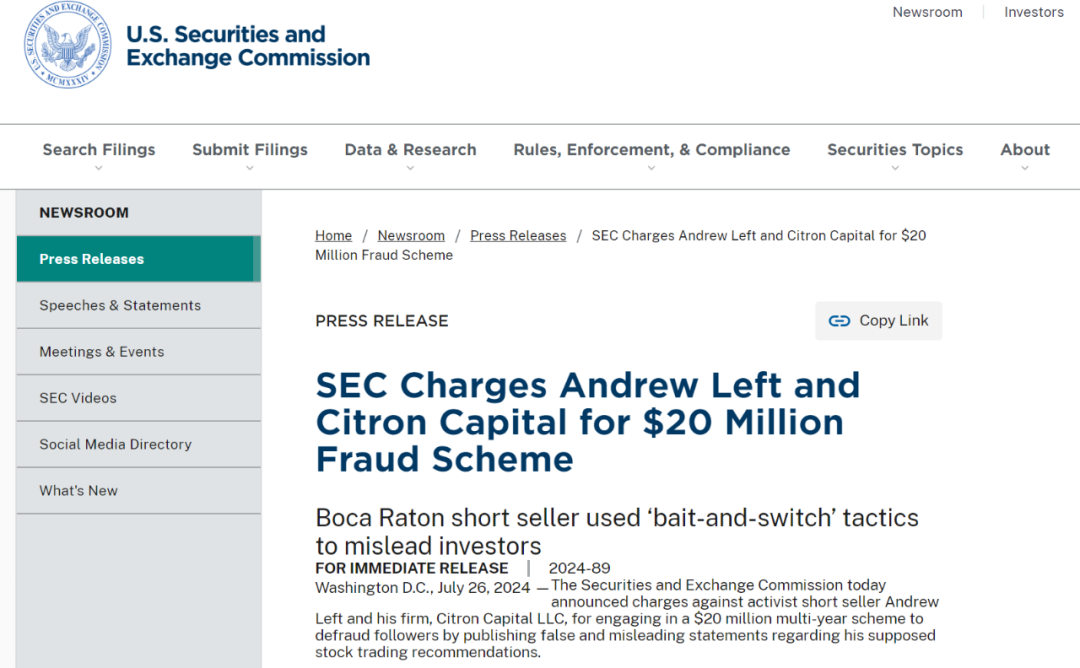Open the About dropdown menu

[1025, 150]
